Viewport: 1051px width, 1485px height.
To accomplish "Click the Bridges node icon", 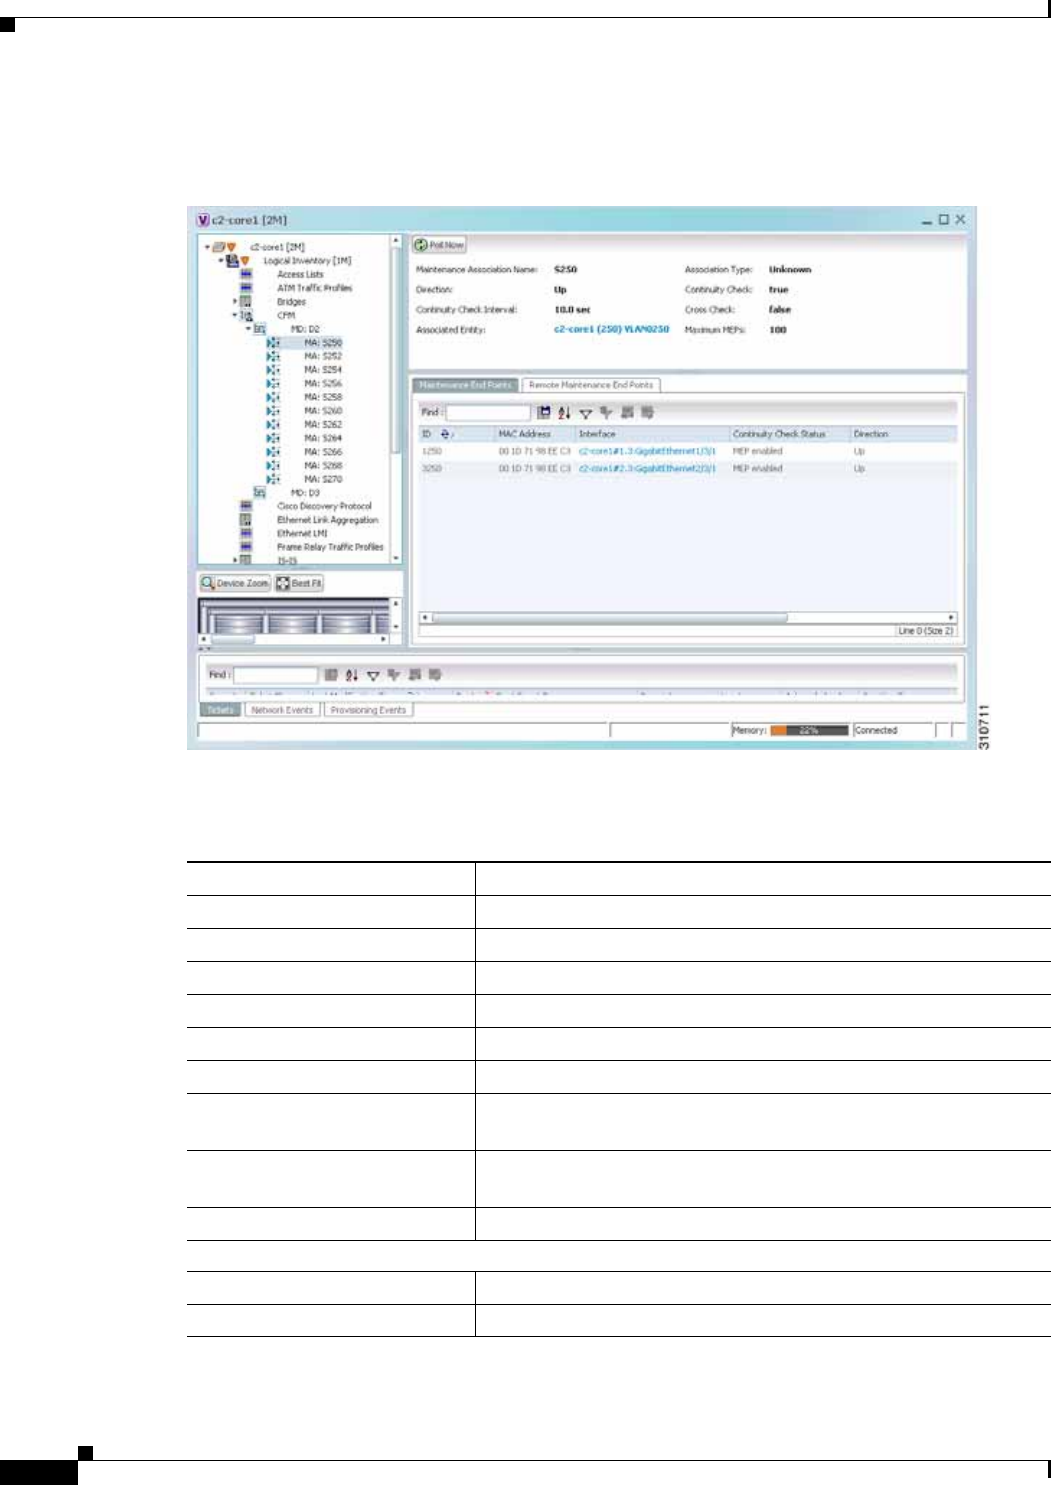I will click(x=245, y=301).
